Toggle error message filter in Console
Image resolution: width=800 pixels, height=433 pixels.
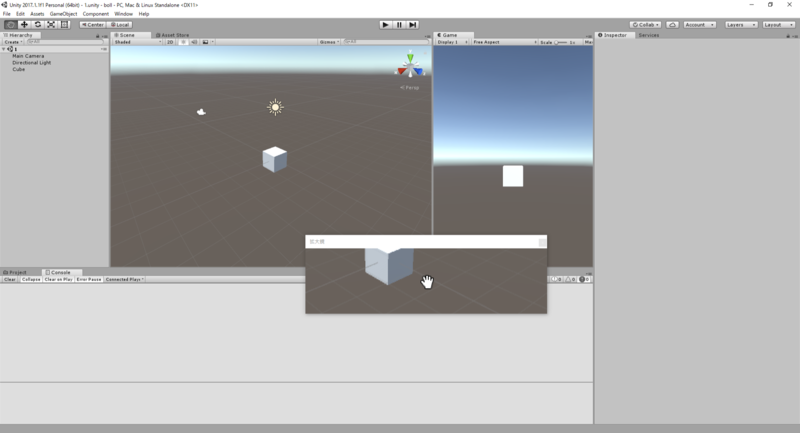coord(585,279)
